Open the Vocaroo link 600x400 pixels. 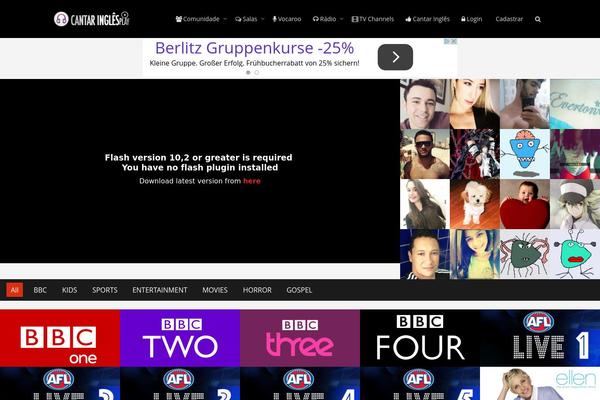coord(287,19)
